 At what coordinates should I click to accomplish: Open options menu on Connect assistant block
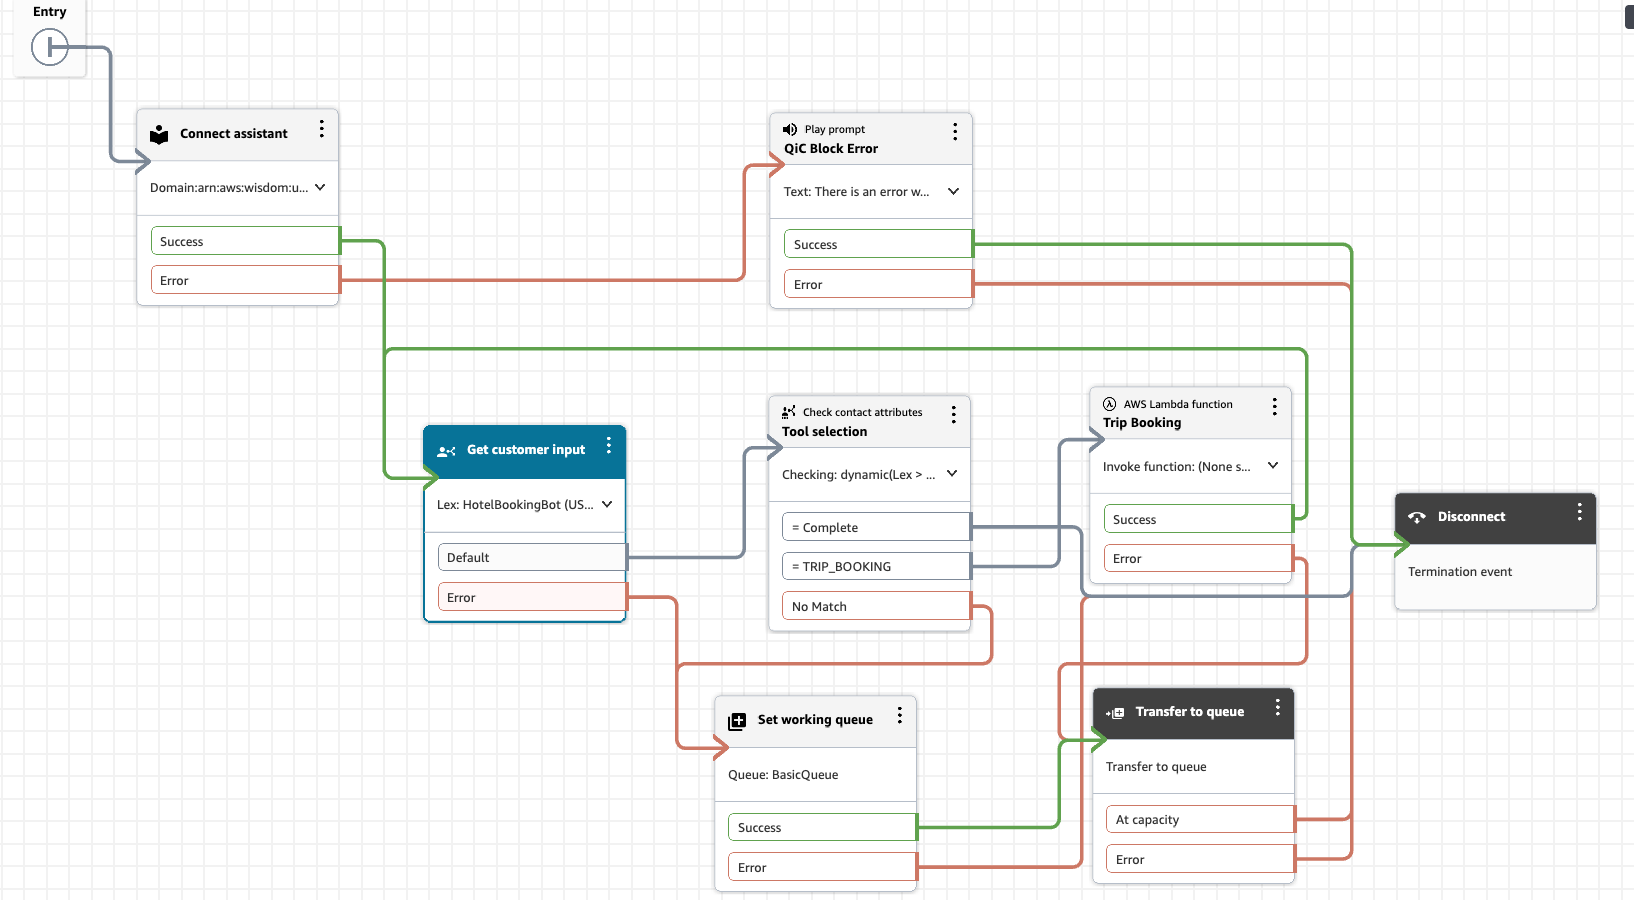pos(322,129)
